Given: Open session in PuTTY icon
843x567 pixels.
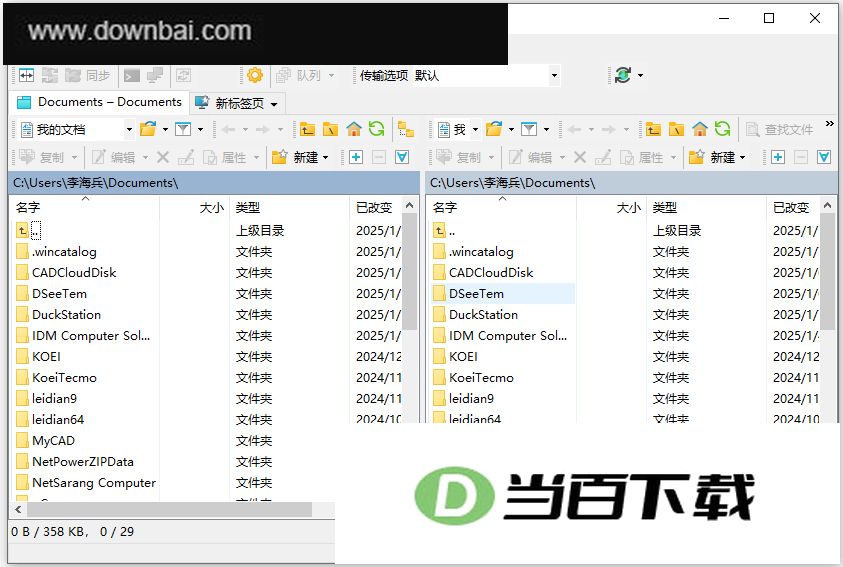Looking at the screenshot, I should (155, 75).
